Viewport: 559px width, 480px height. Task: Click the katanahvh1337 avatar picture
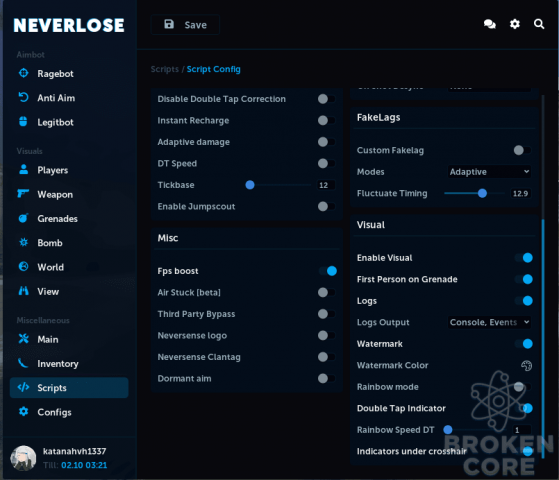click(23, 458)
